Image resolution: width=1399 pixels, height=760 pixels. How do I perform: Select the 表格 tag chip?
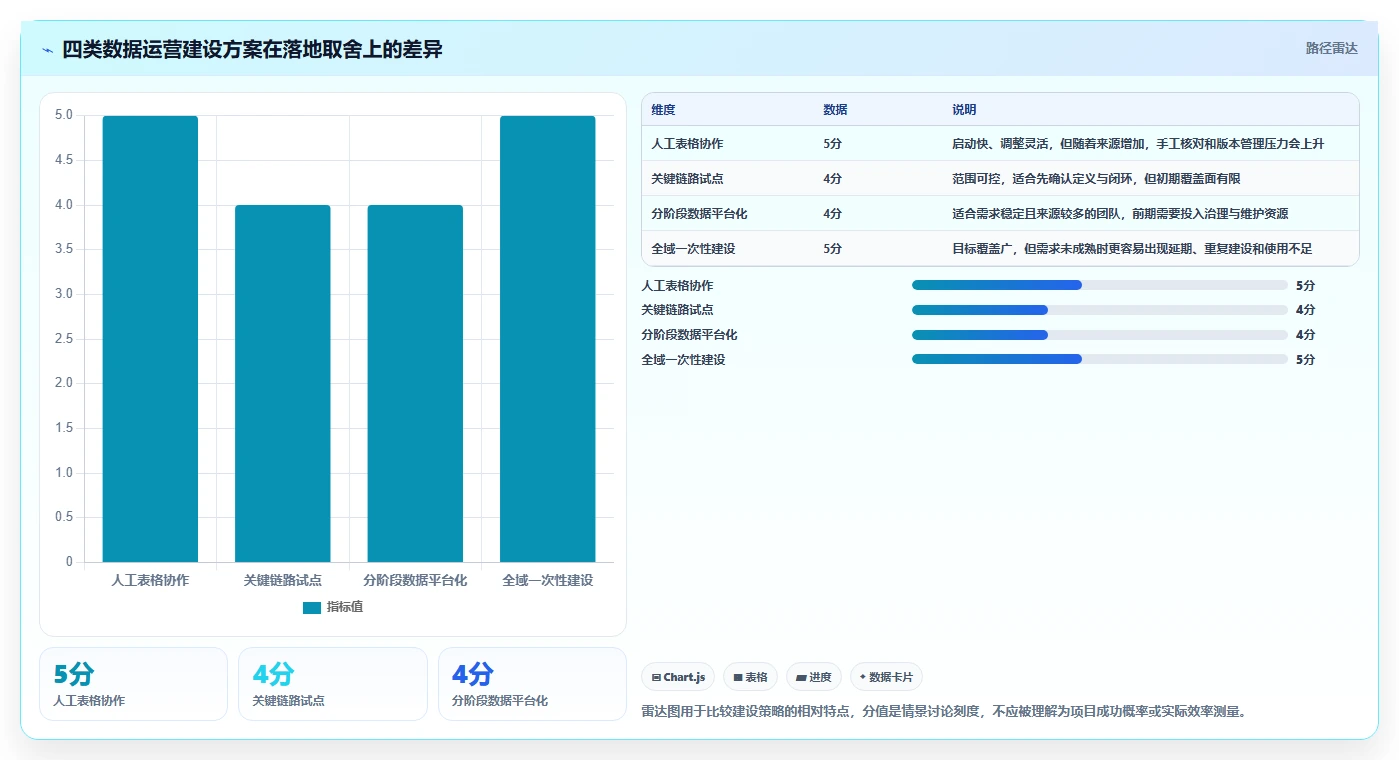[x=750, y=677]
